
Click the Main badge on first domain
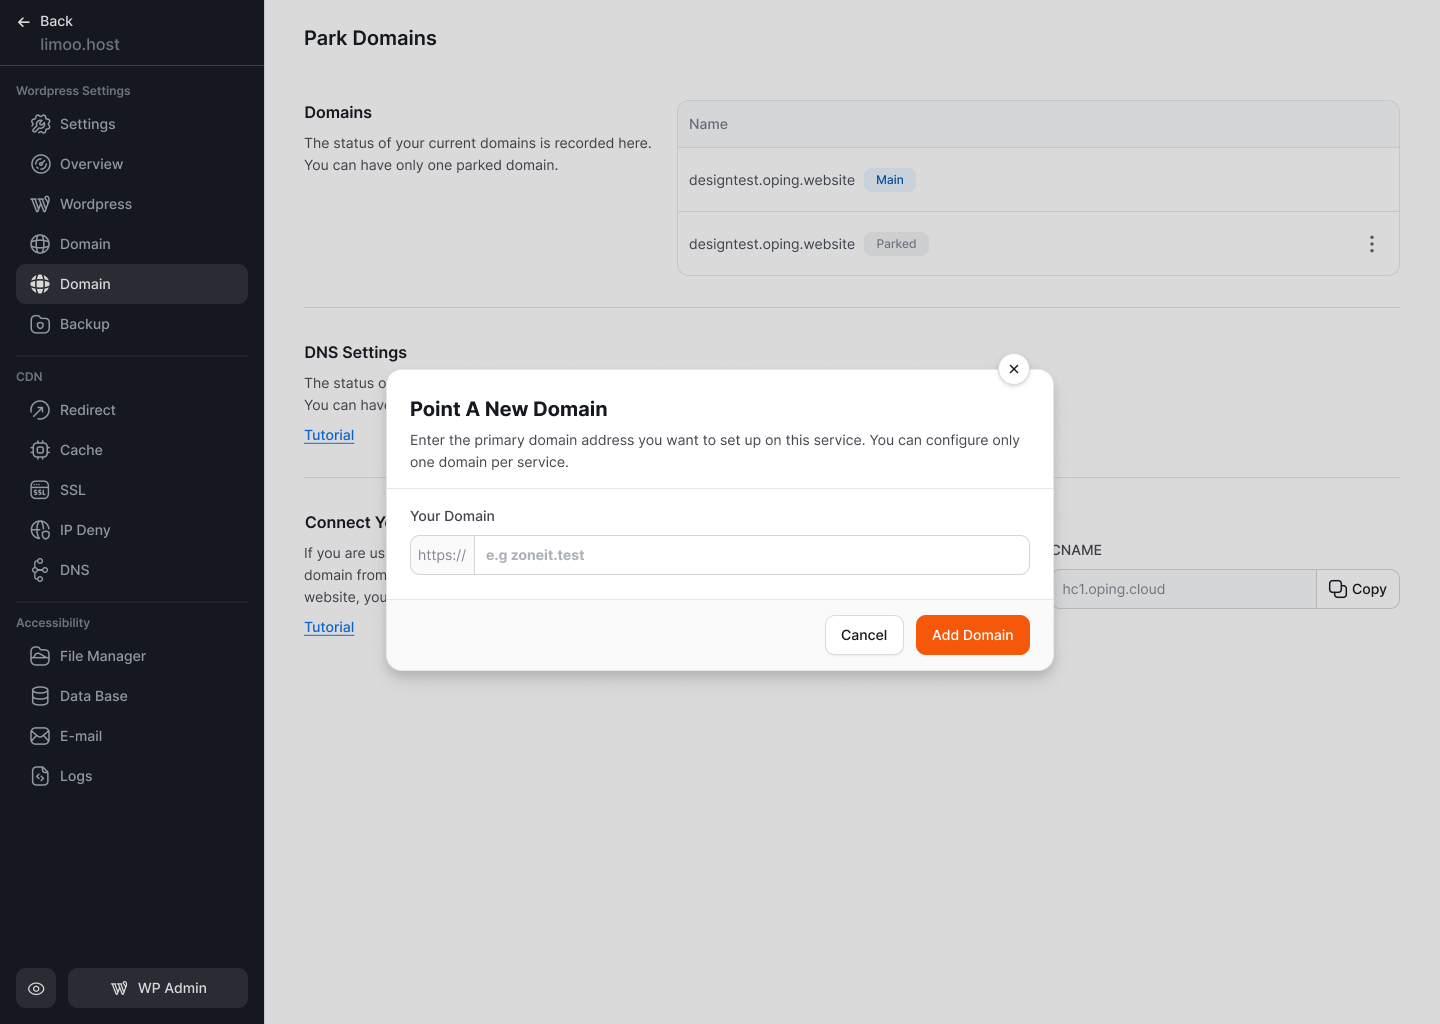(x=890, y=180)
